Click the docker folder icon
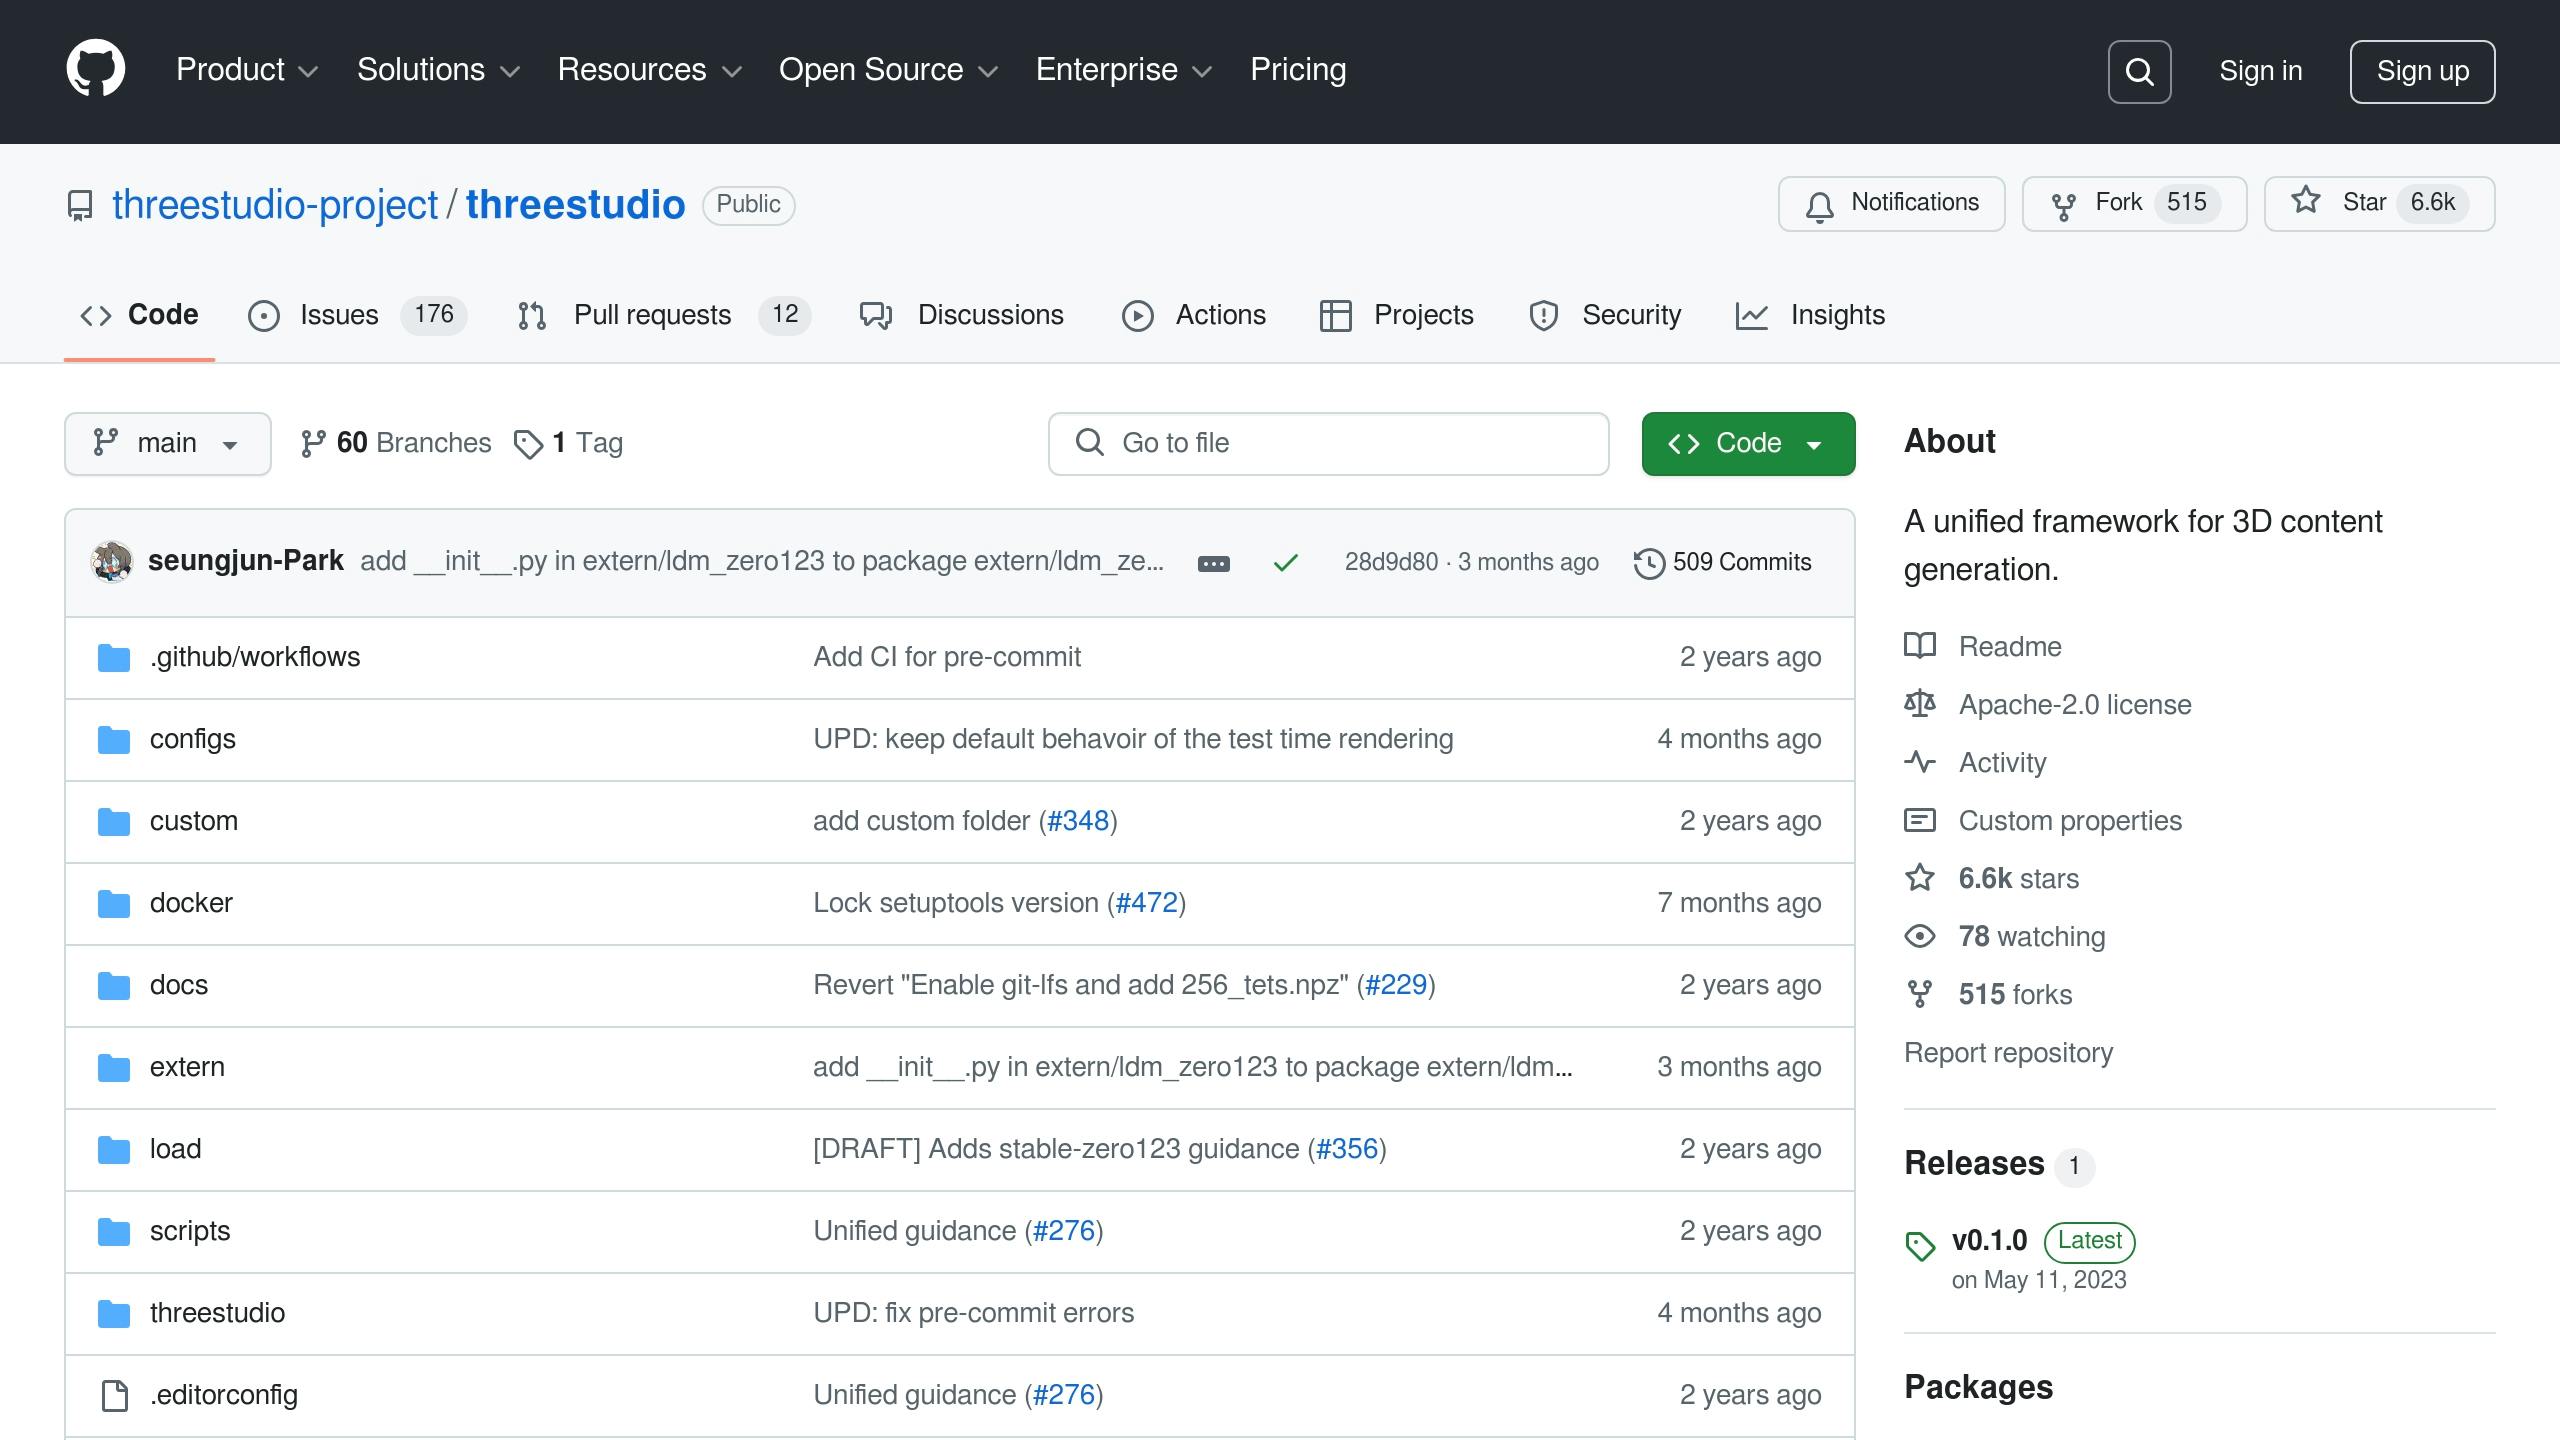The width and height of the screenshot is (2560, 1440). point(114,903)
